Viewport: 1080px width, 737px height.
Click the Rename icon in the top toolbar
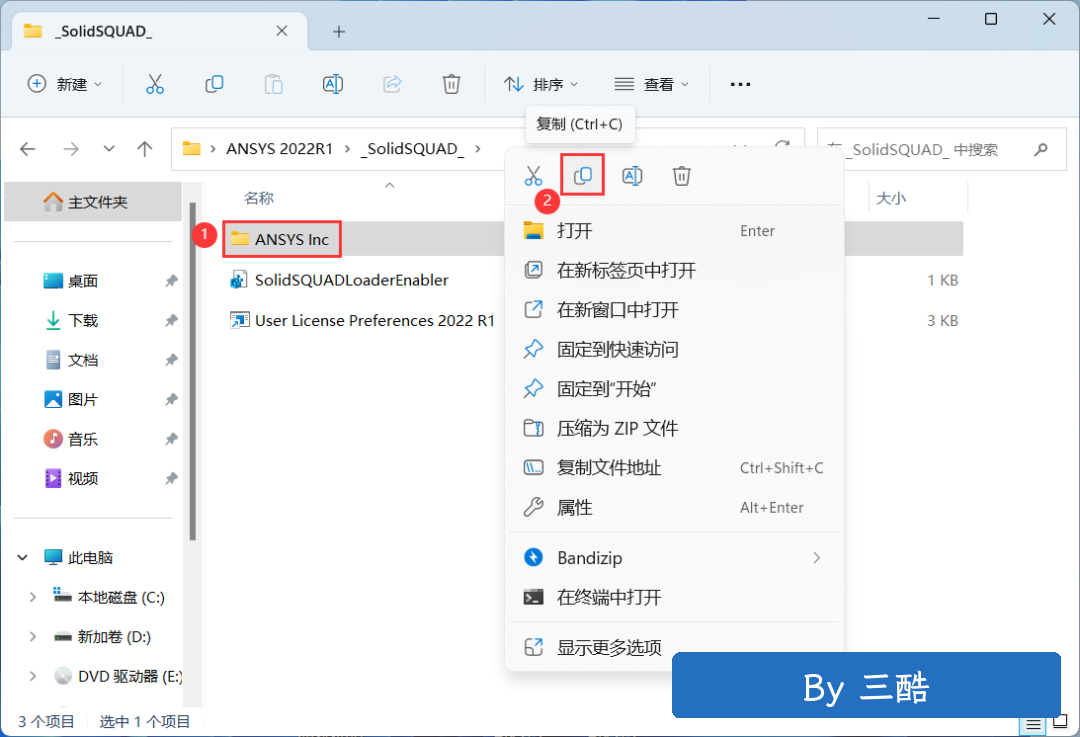click(333, 84)
